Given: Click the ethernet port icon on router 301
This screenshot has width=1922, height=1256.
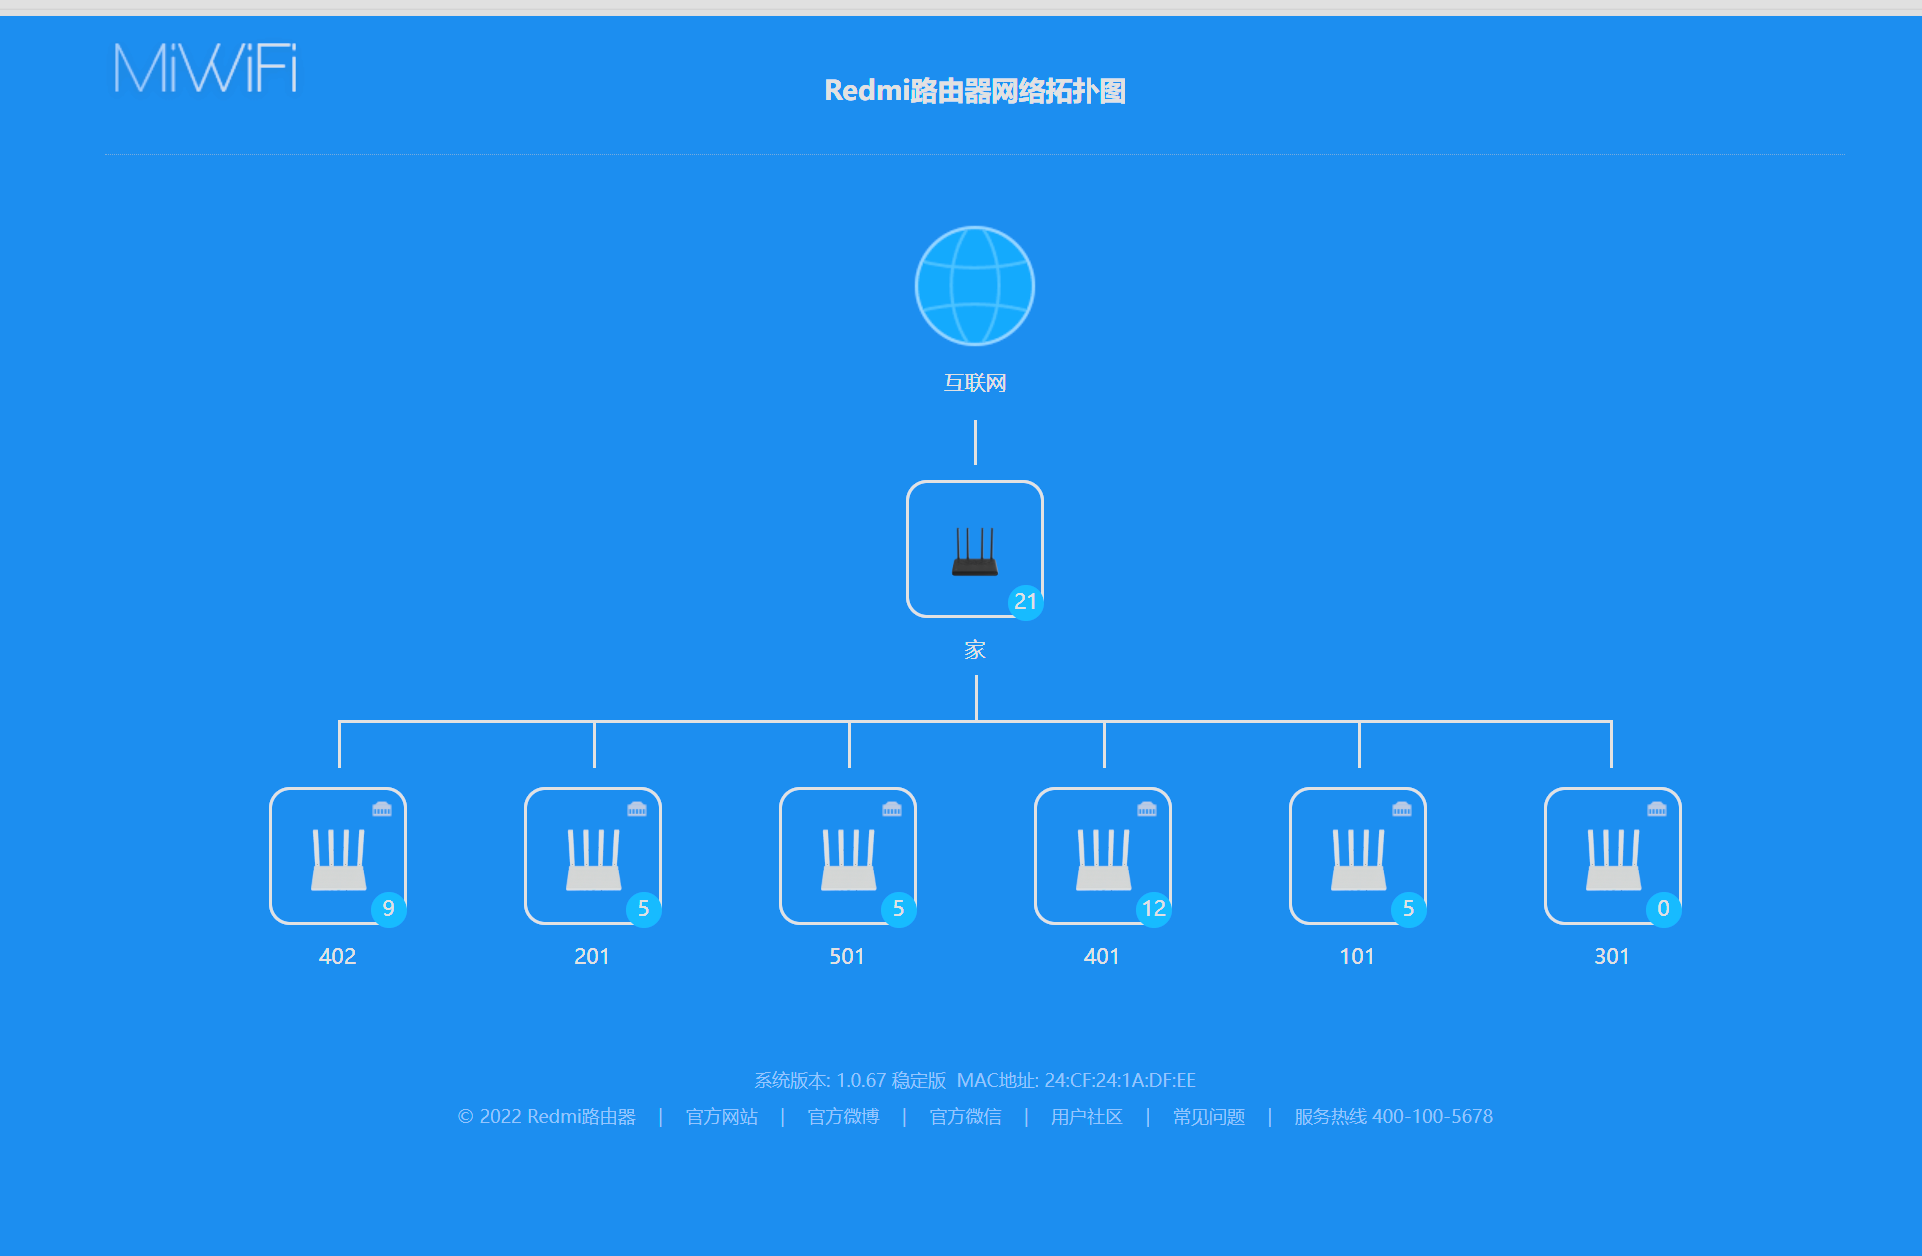Looking at the screenshot, I should point(1657,809).
